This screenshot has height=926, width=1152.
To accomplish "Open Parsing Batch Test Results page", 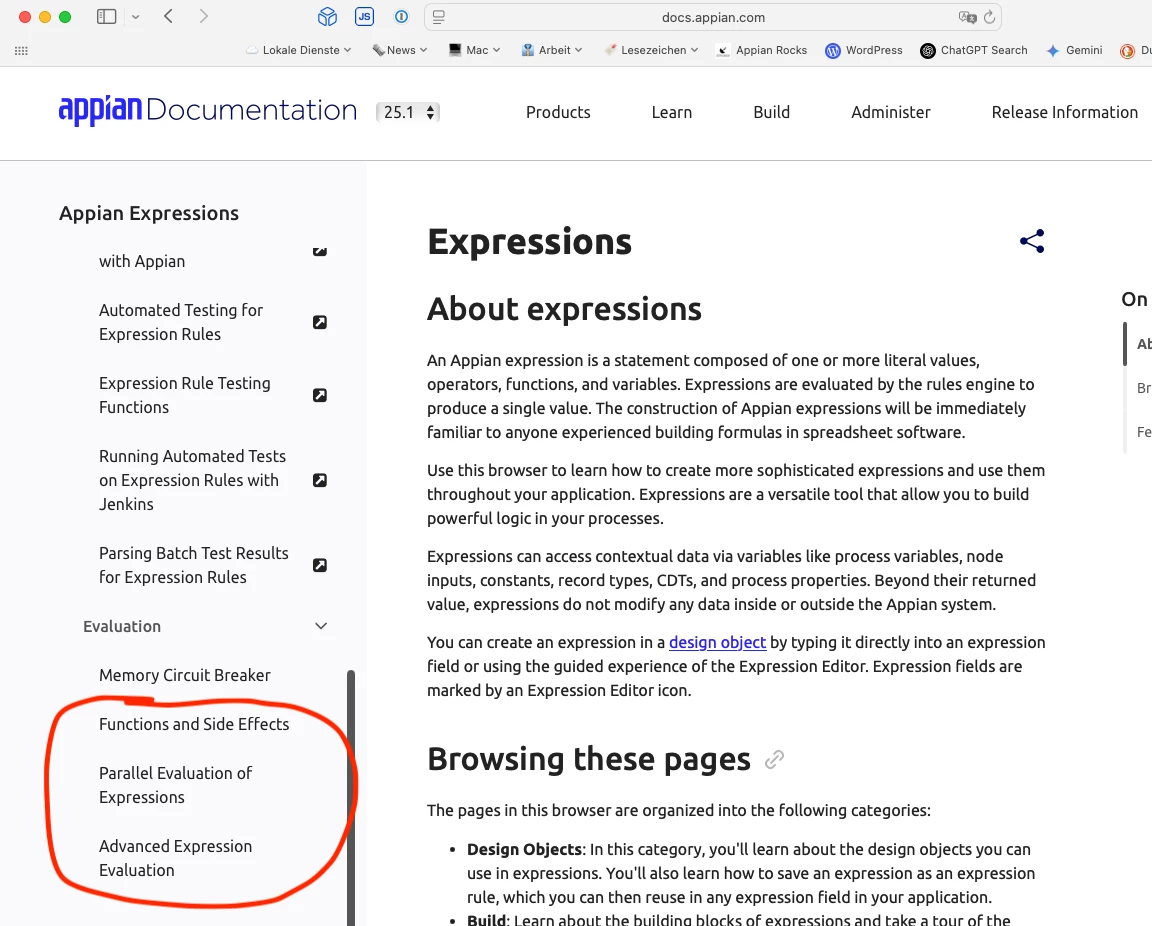I will [x=194, y=565].
